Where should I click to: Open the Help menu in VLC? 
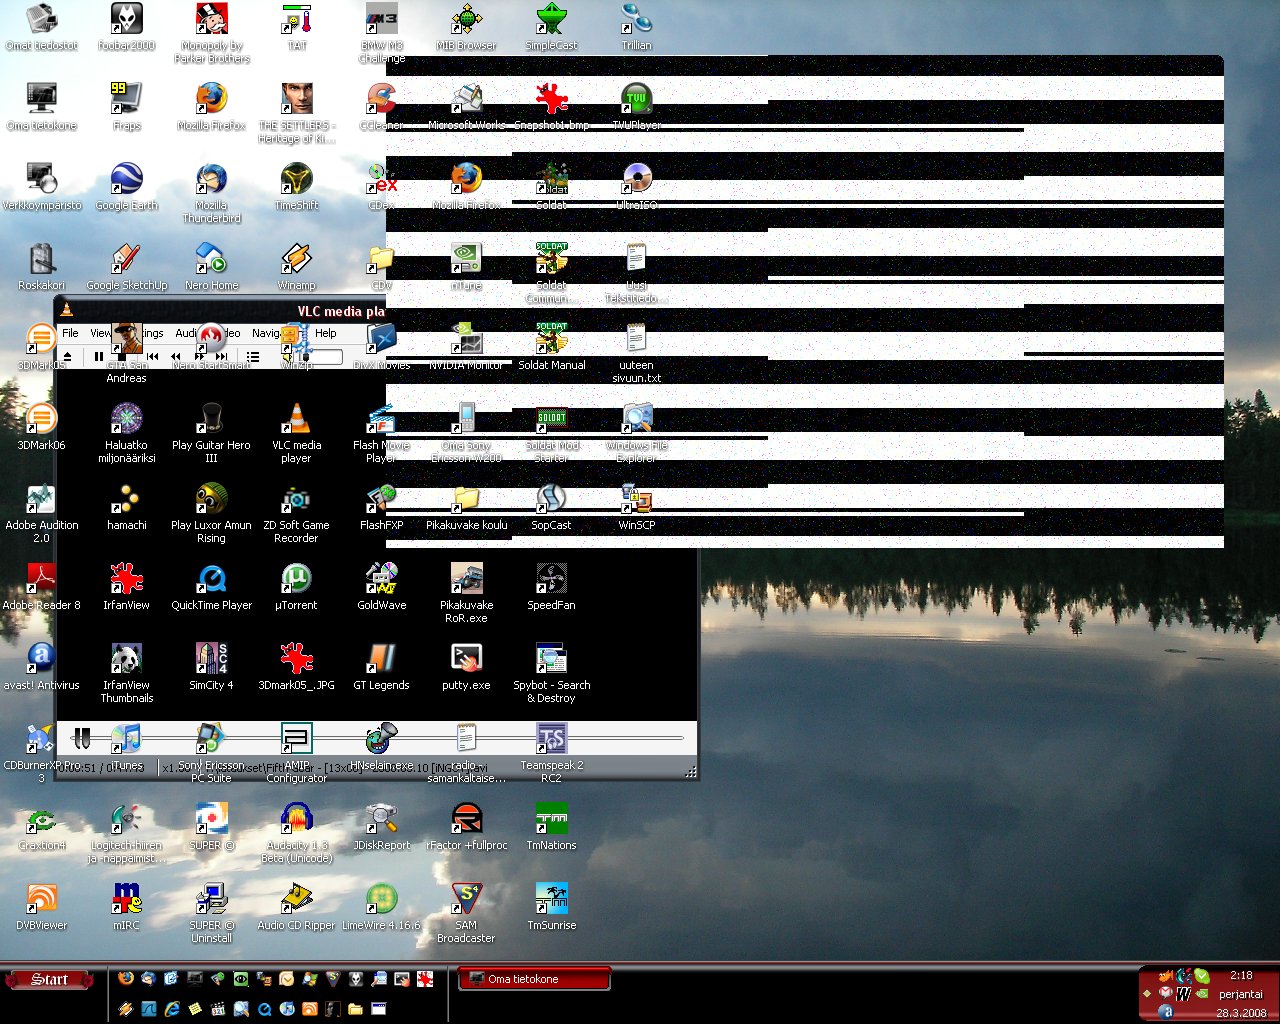(326, 333)
